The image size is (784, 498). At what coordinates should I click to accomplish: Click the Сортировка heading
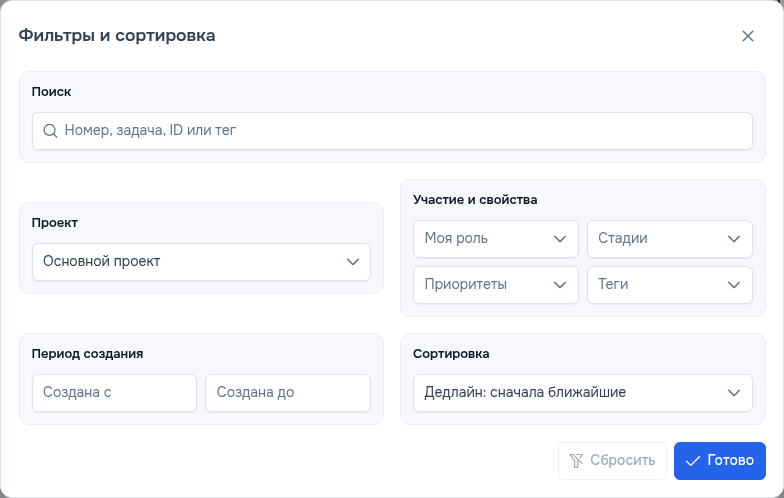pos(451,354)
